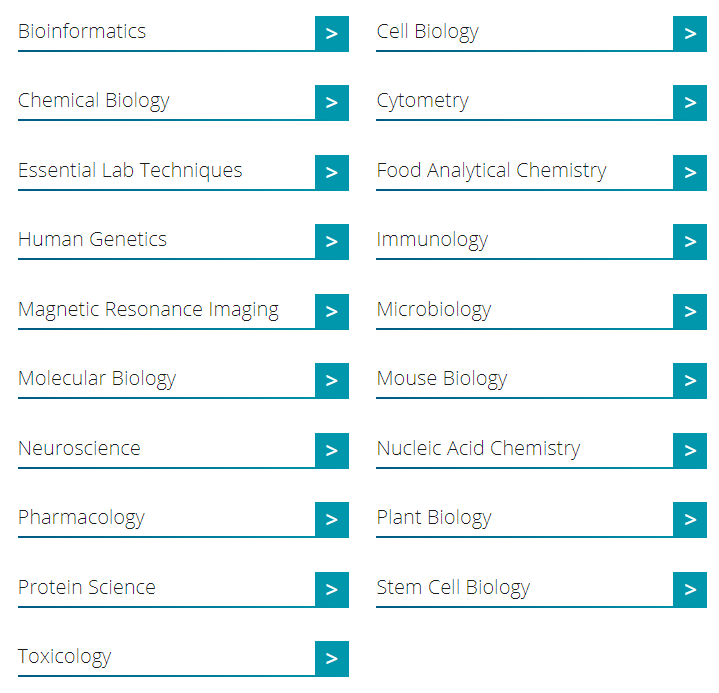
Task: Click the arrow button beside Nucleic Acid Chemistry
Action: click(690, 450)
